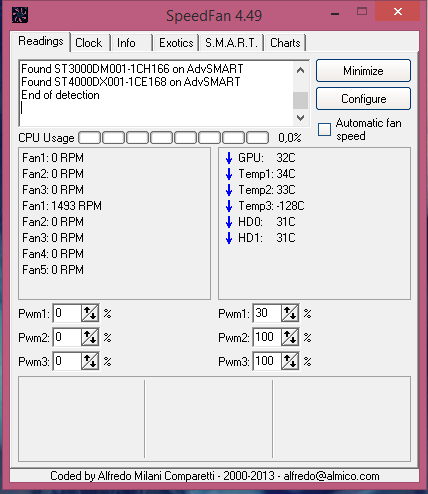The height and width of the screenshot is (494, 428).
Task: Click the 'Fan5: 0 RPM' reading
Action: click(53, 270)
